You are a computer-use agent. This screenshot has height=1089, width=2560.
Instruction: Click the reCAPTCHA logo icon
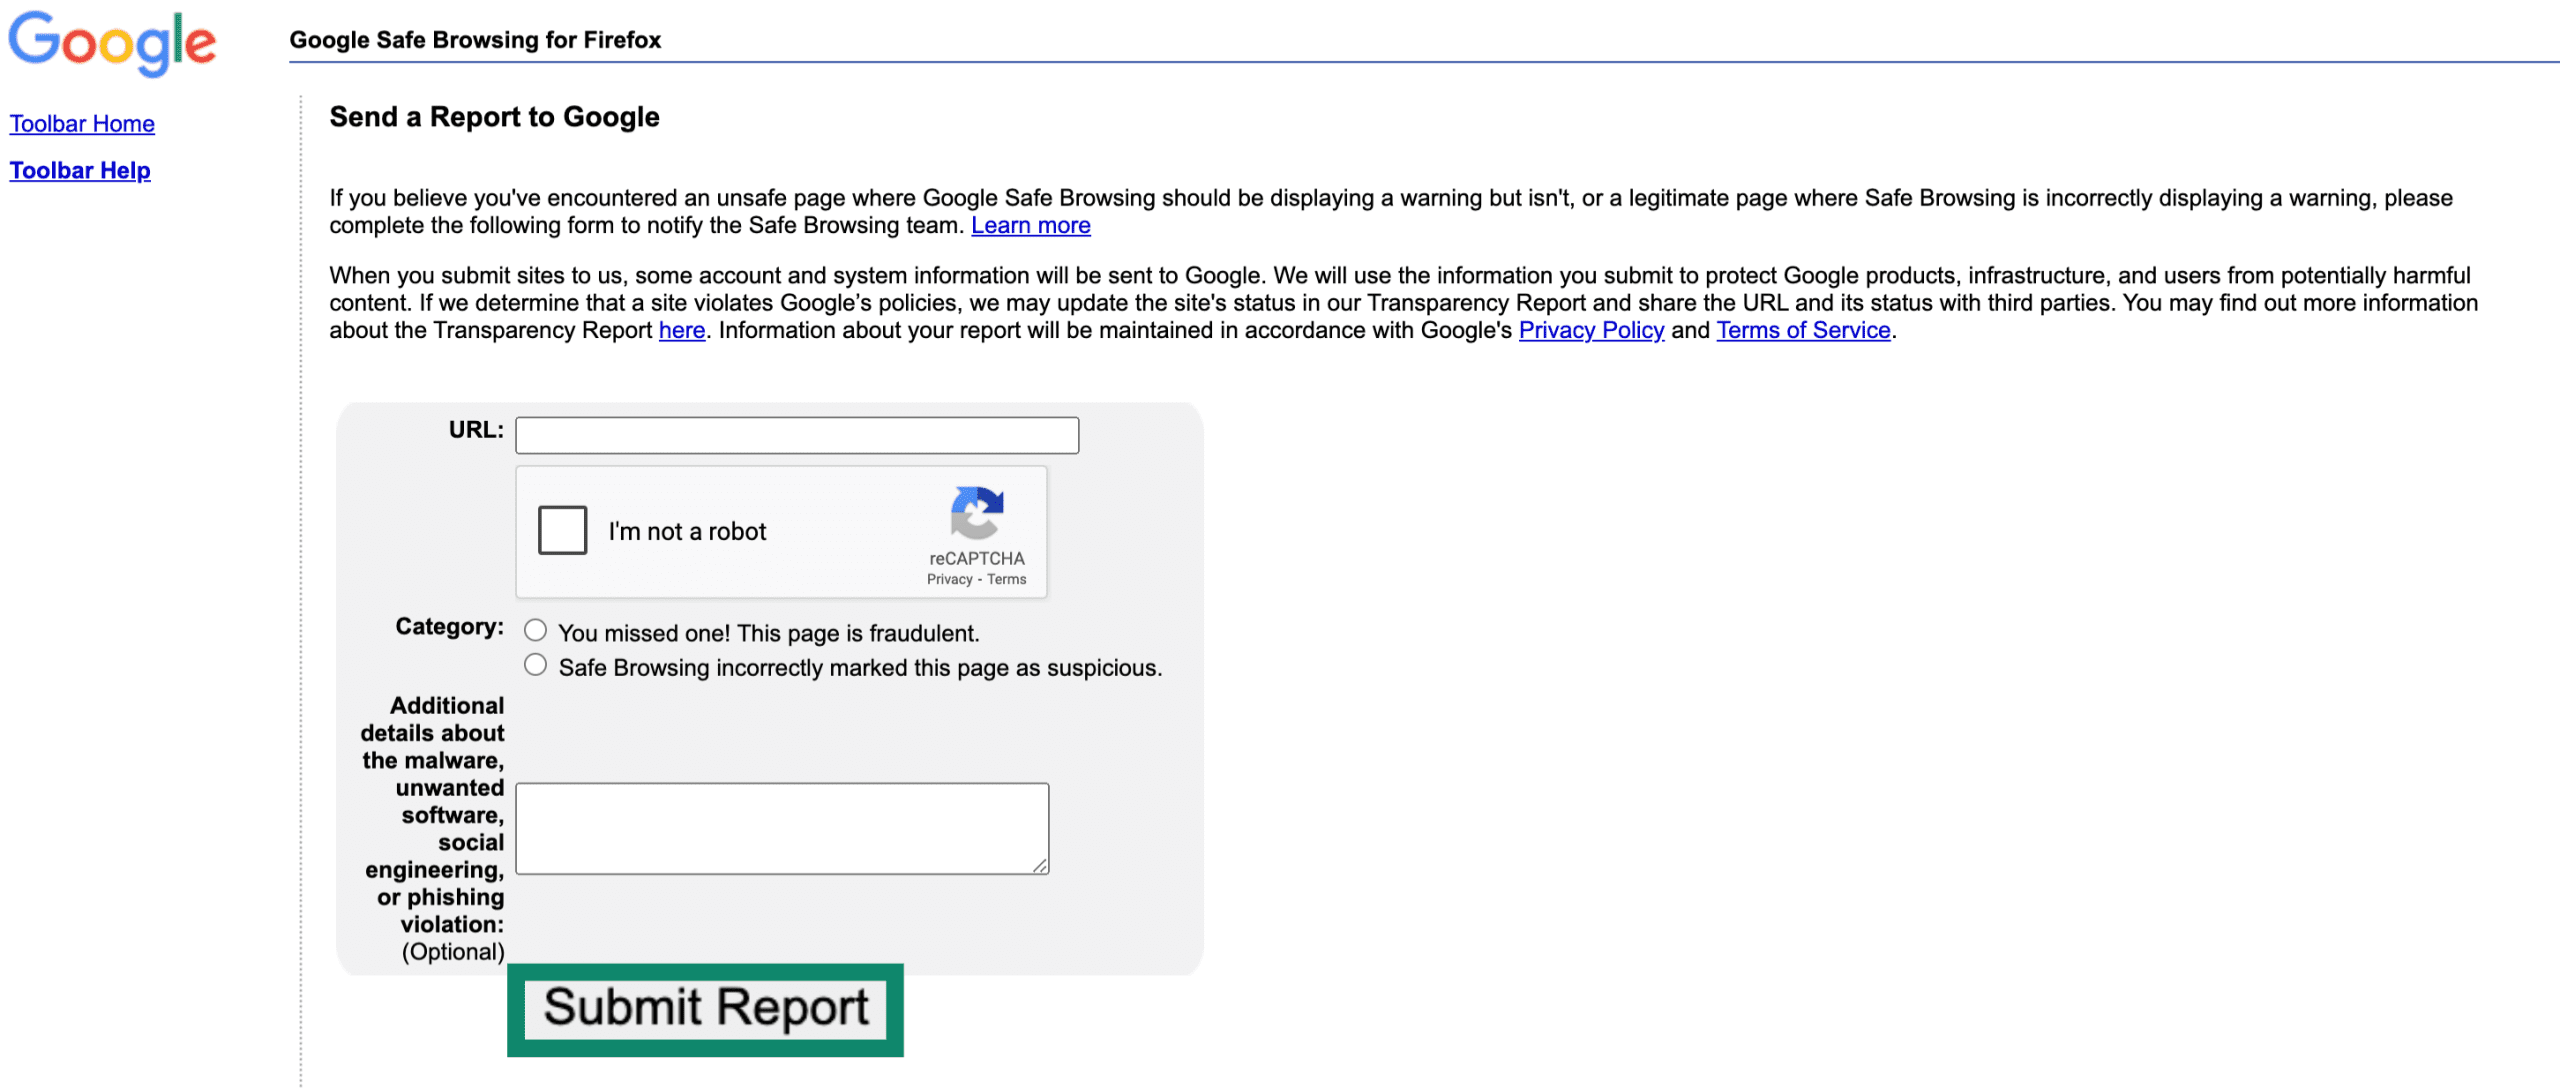976,512
